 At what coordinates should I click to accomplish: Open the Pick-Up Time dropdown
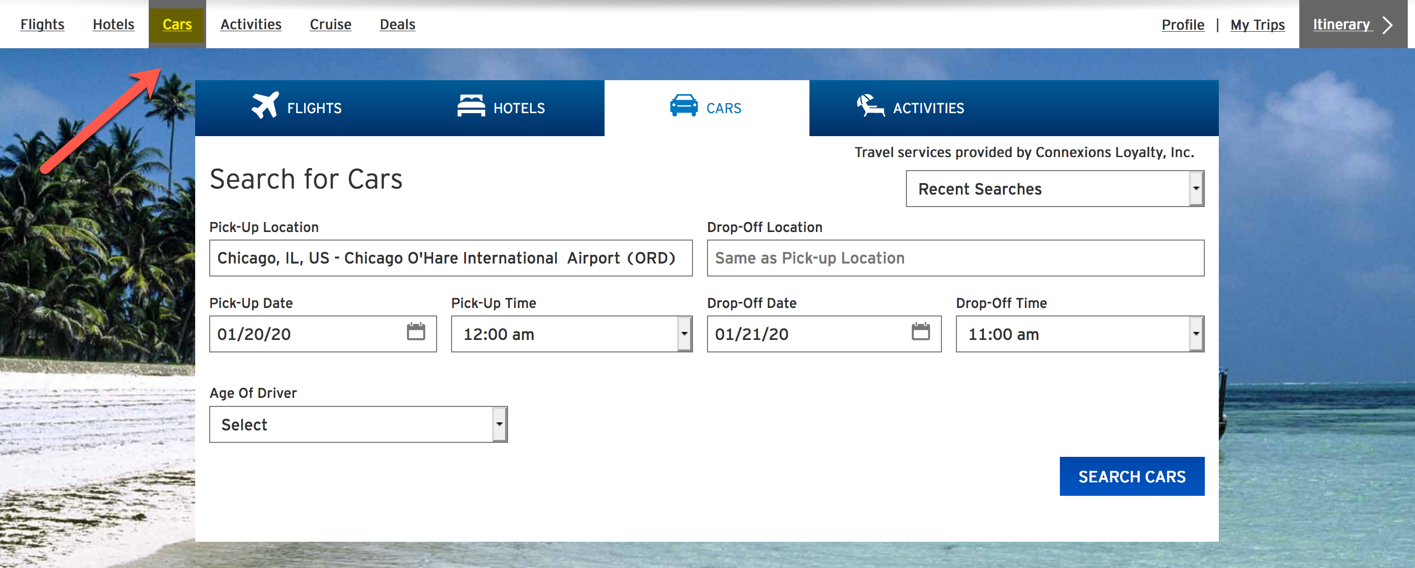tap(572, 334)
